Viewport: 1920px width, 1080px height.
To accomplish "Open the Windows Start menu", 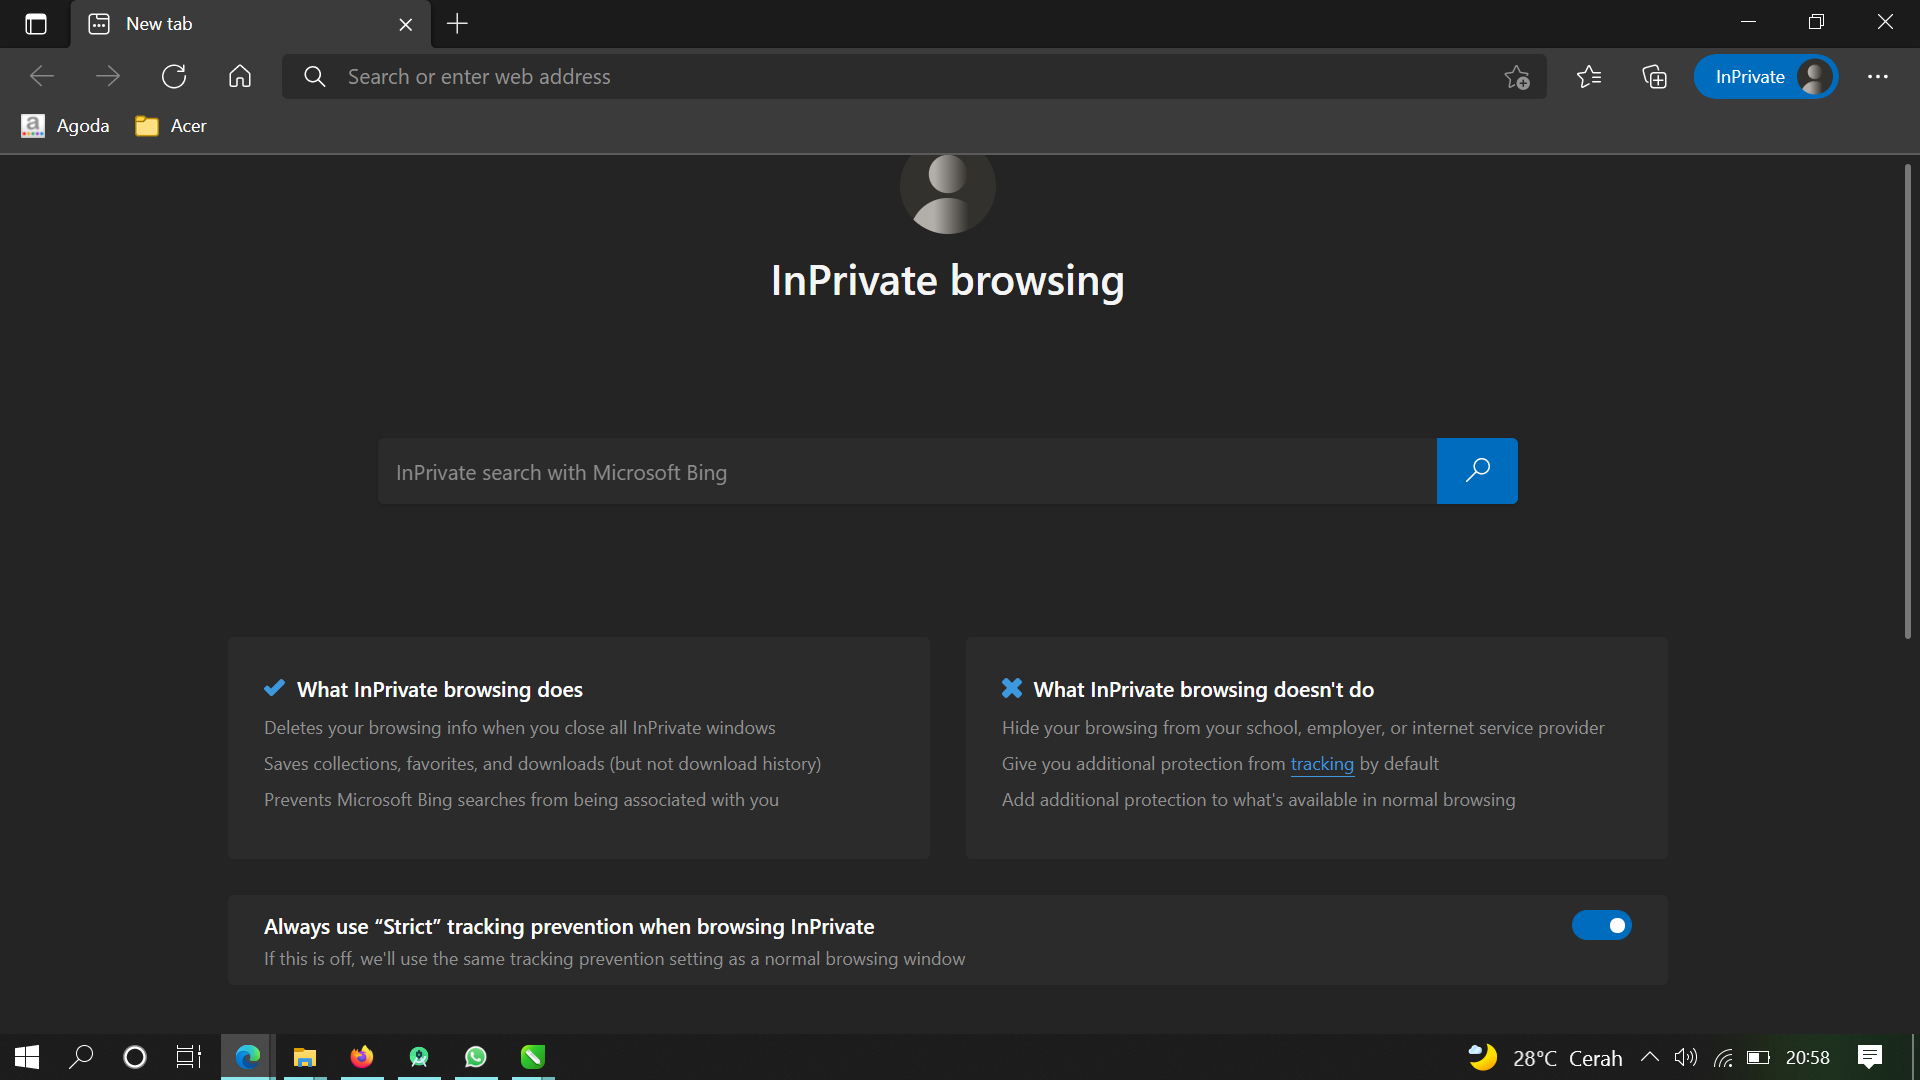I will [x=27, y=1057].
